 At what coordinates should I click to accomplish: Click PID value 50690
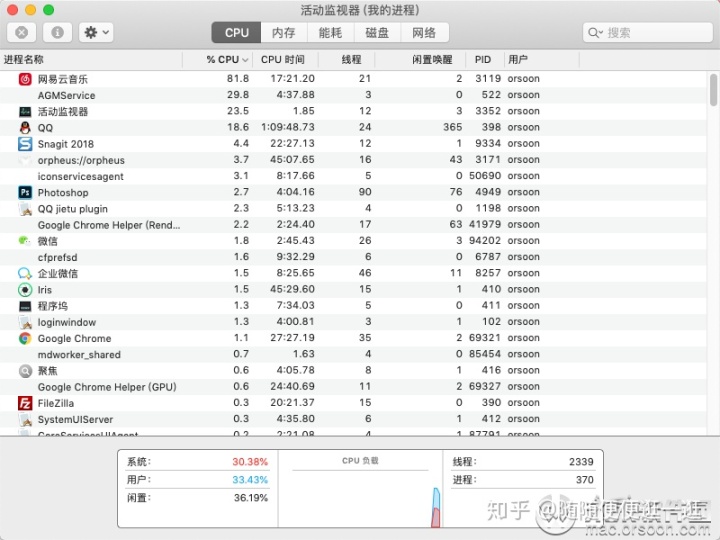[485, 176]
